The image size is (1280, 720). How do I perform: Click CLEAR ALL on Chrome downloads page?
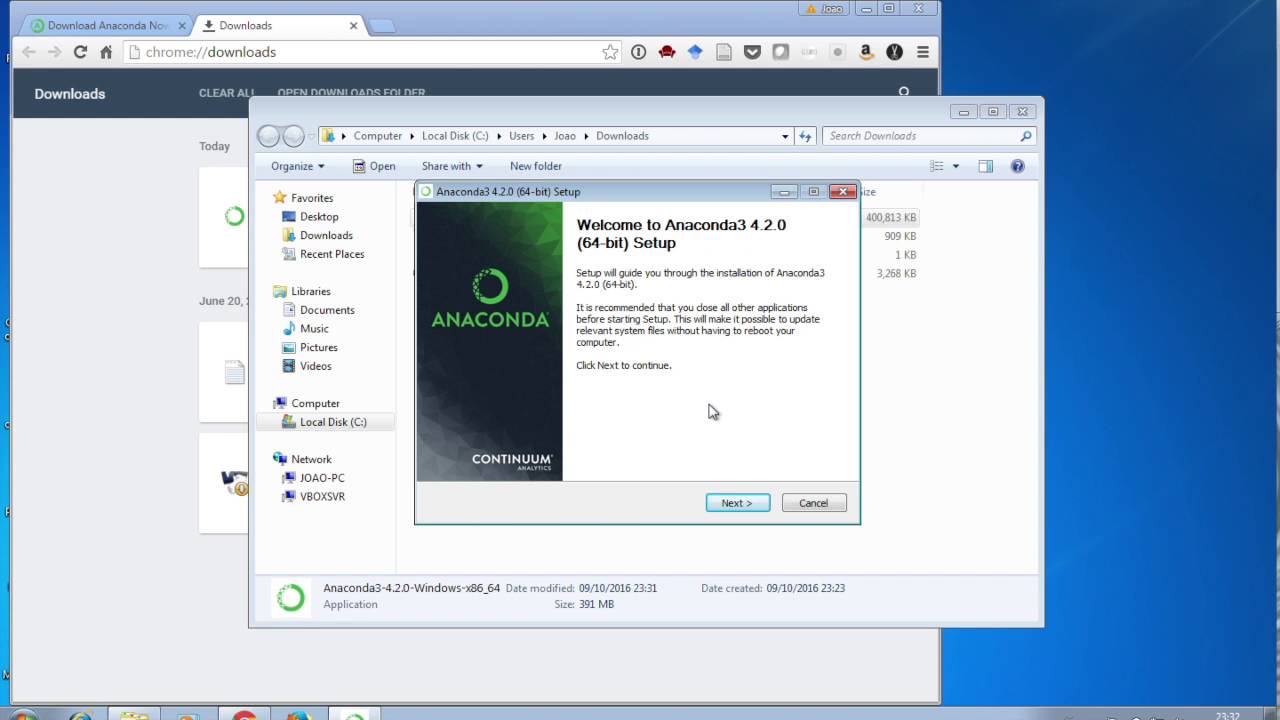[x=227, y=93]
